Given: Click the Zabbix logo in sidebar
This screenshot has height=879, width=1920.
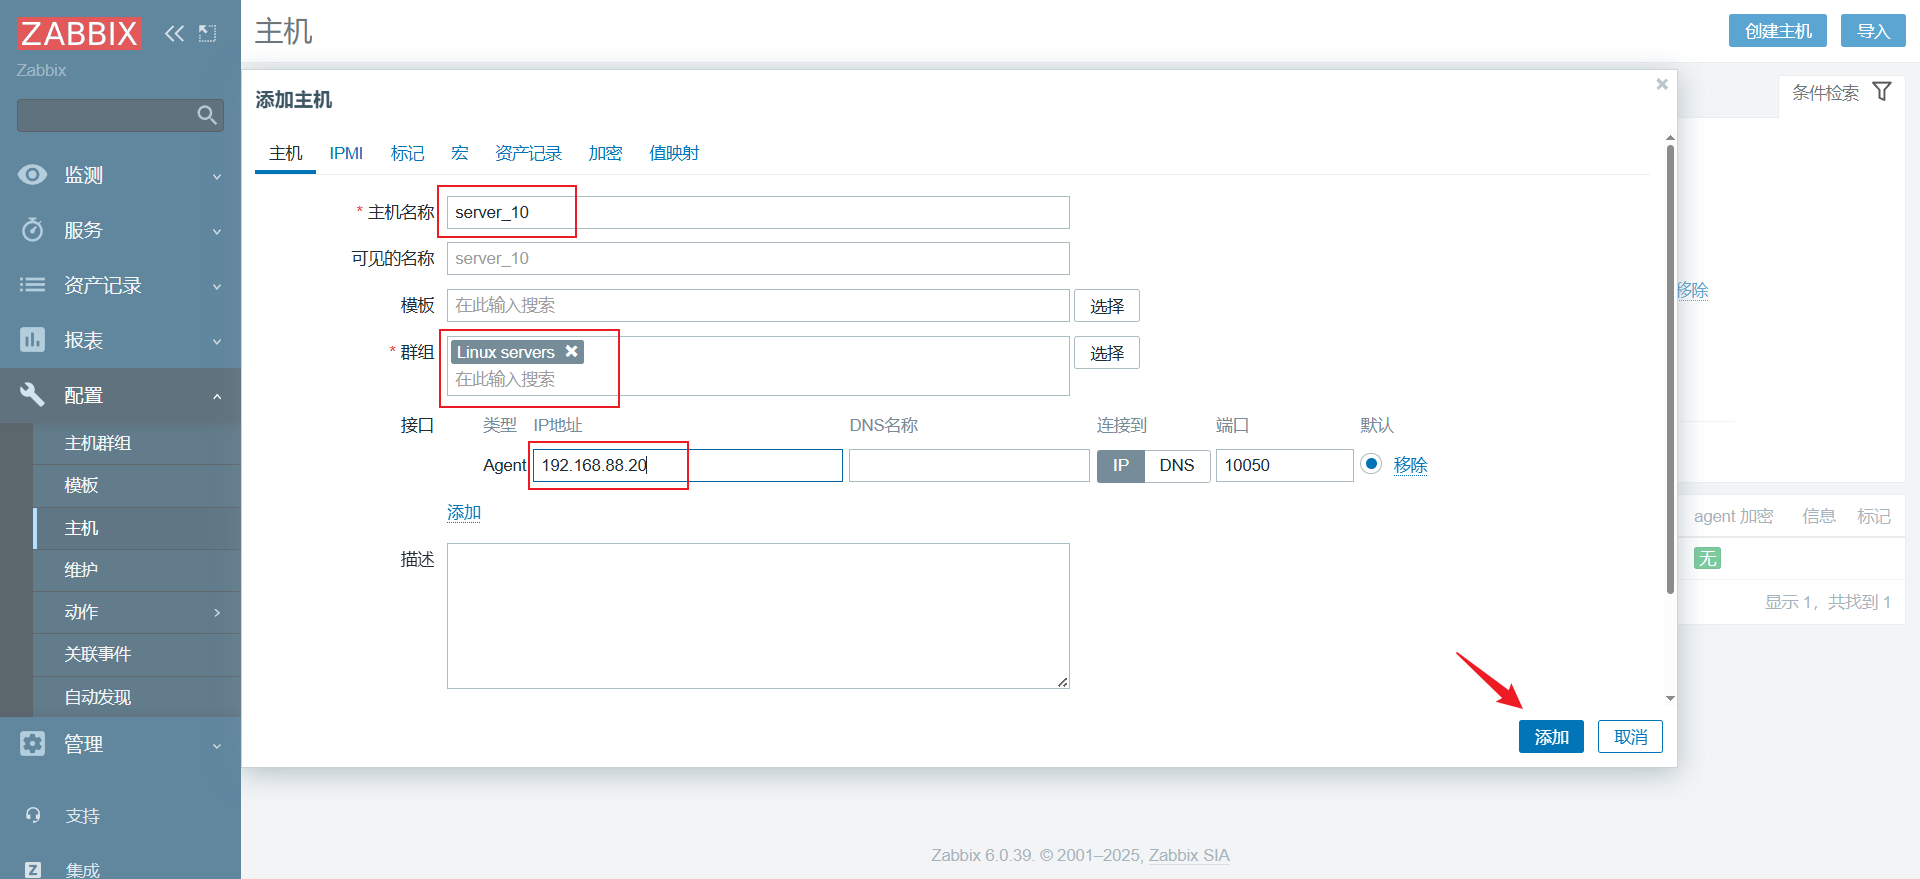Looking at the screenshot, I should 79,34.
